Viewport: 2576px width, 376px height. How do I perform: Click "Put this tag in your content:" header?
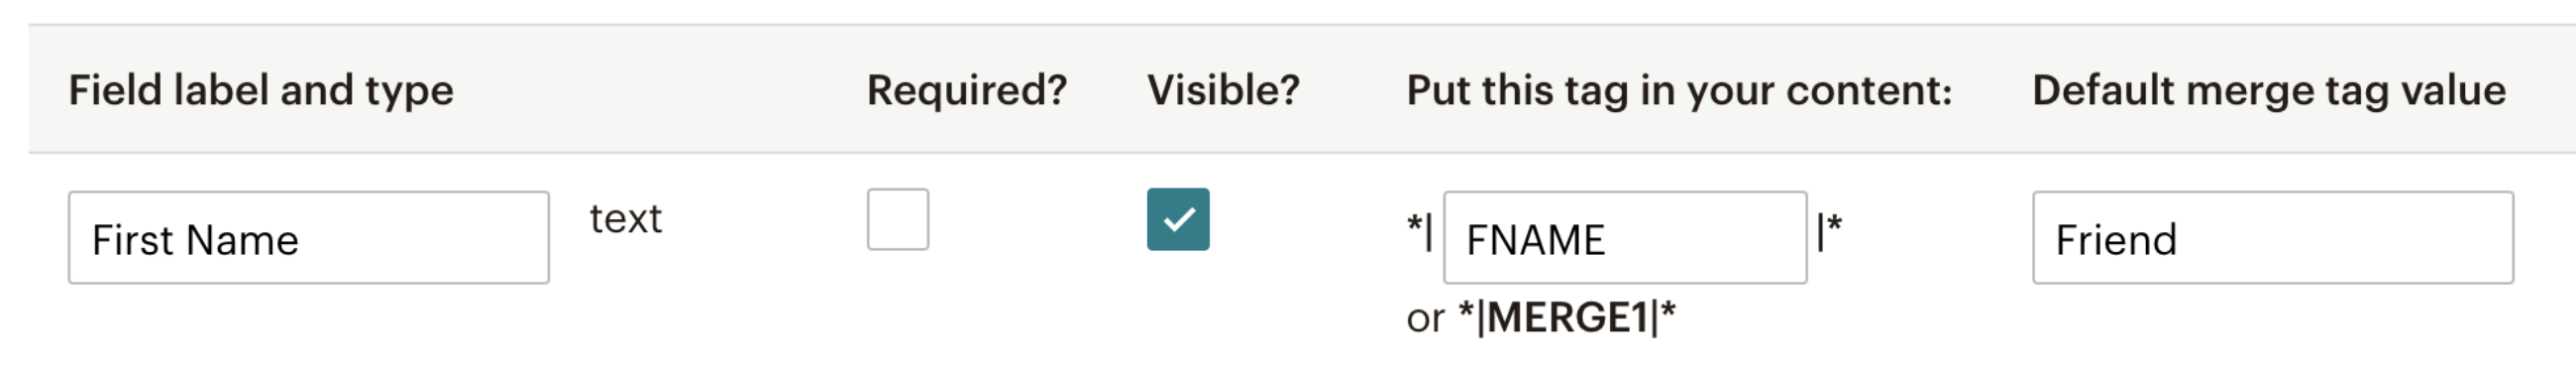coord(1678,90)
